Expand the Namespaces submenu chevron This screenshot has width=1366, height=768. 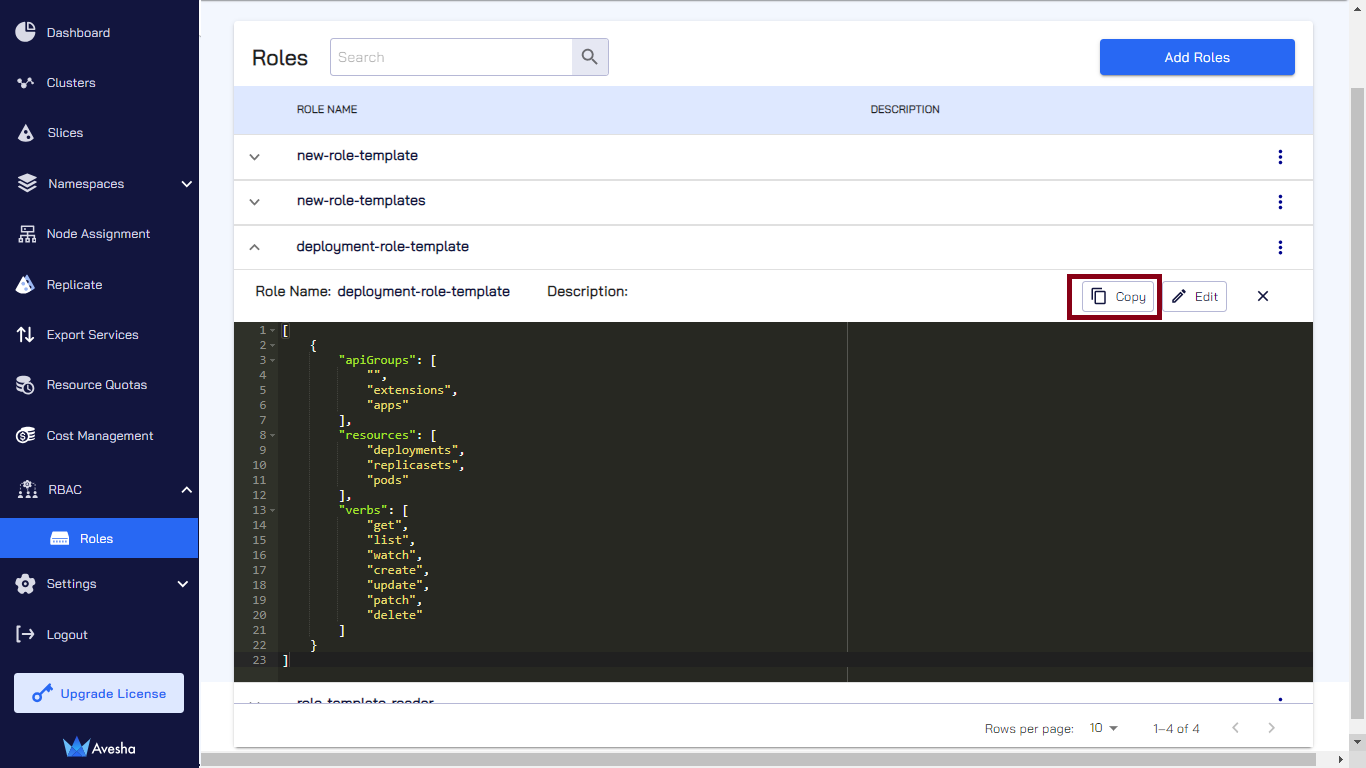tap(186, 184)
